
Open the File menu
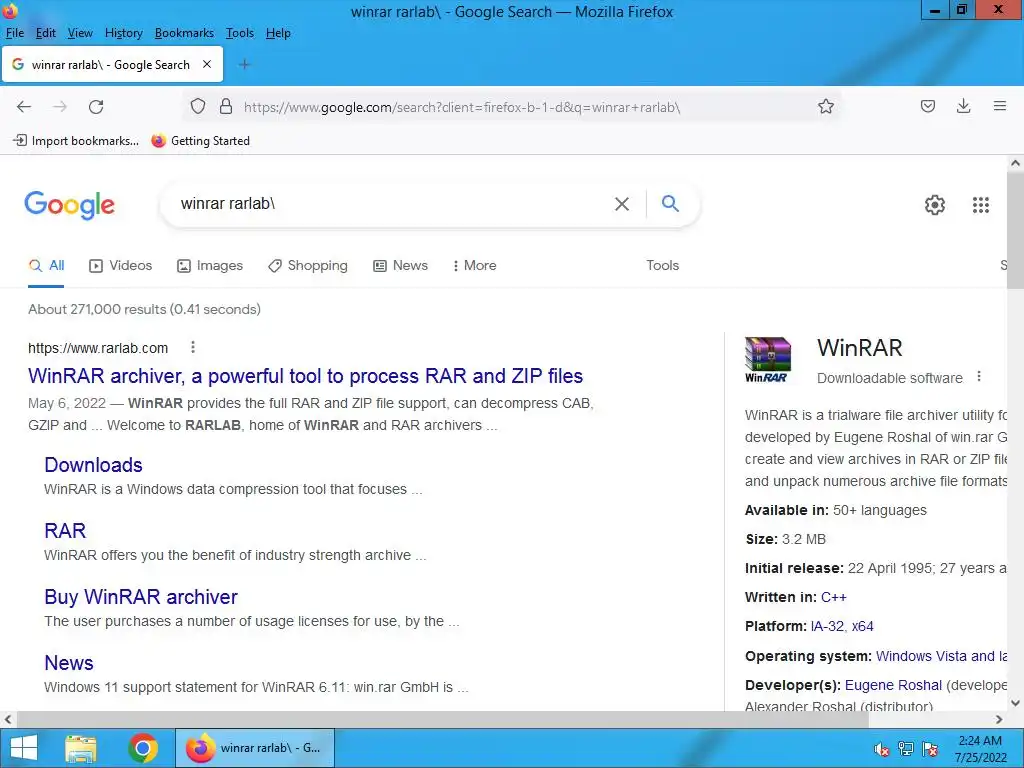pyautogui.click(x=14, y=33)
